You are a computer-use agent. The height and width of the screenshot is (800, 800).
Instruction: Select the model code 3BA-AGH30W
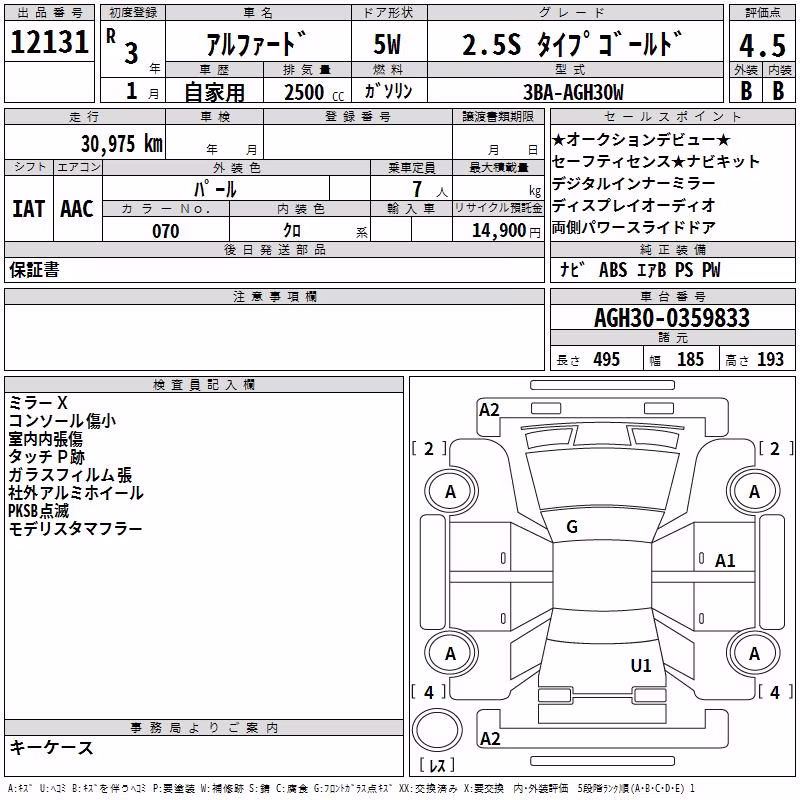coord(573,92)
